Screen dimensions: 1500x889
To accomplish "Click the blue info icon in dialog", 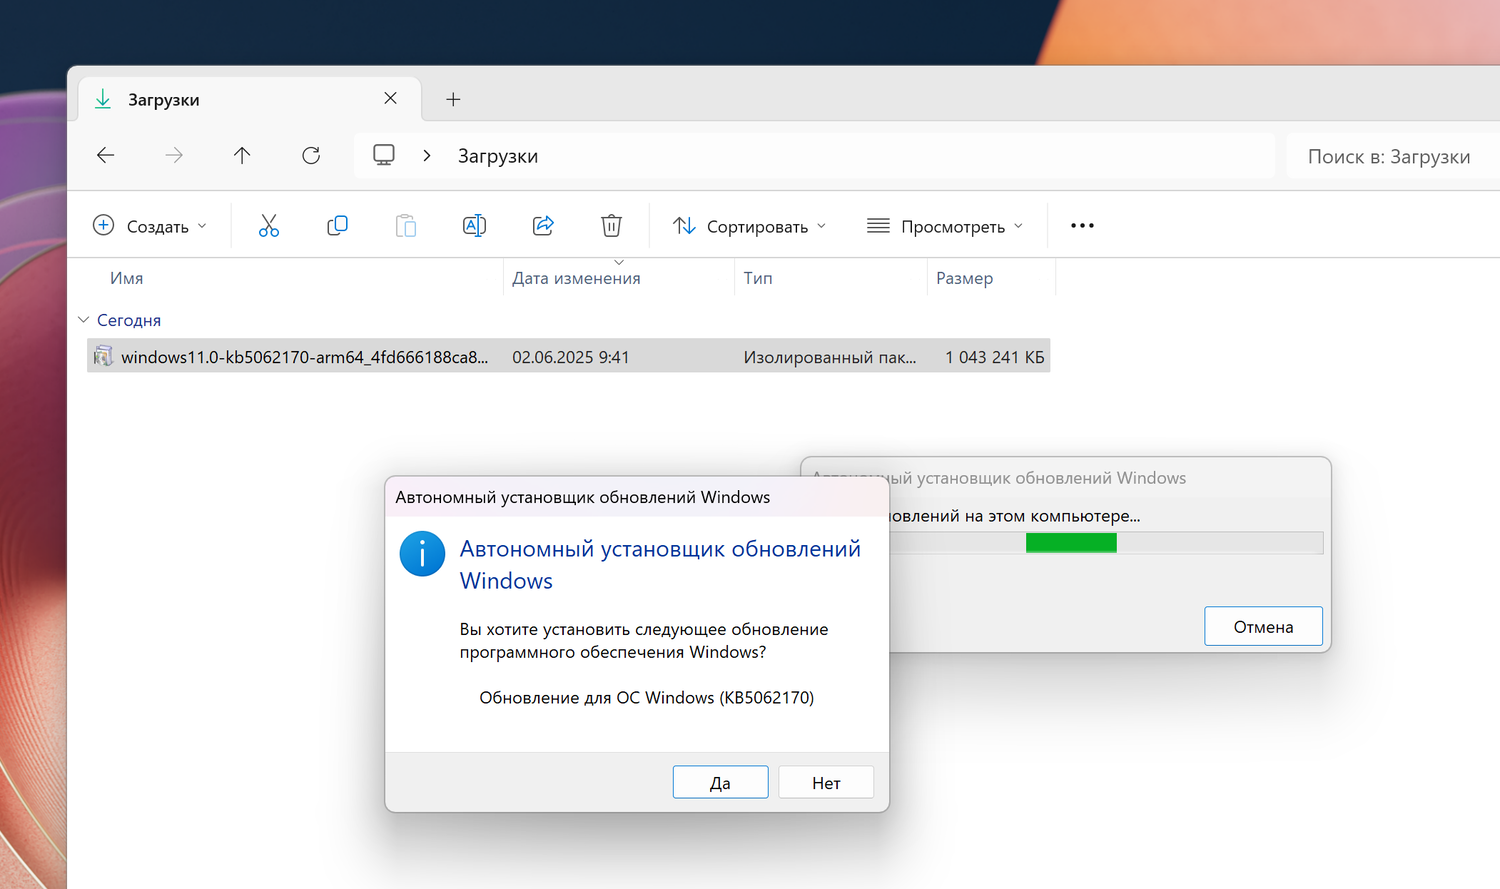I will [x=423, y=554].
